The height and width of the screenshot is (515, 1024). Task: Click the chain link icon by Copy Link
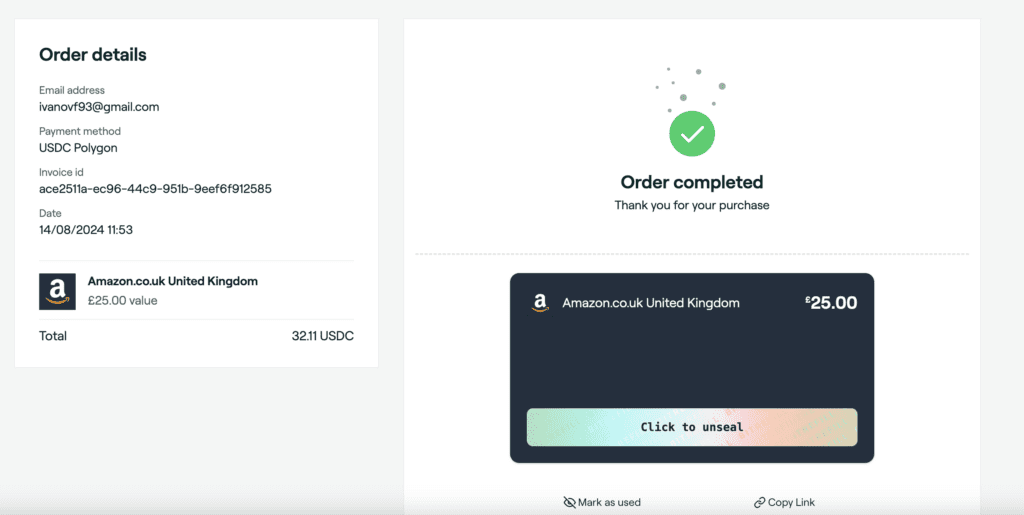[x=759, y=502]
